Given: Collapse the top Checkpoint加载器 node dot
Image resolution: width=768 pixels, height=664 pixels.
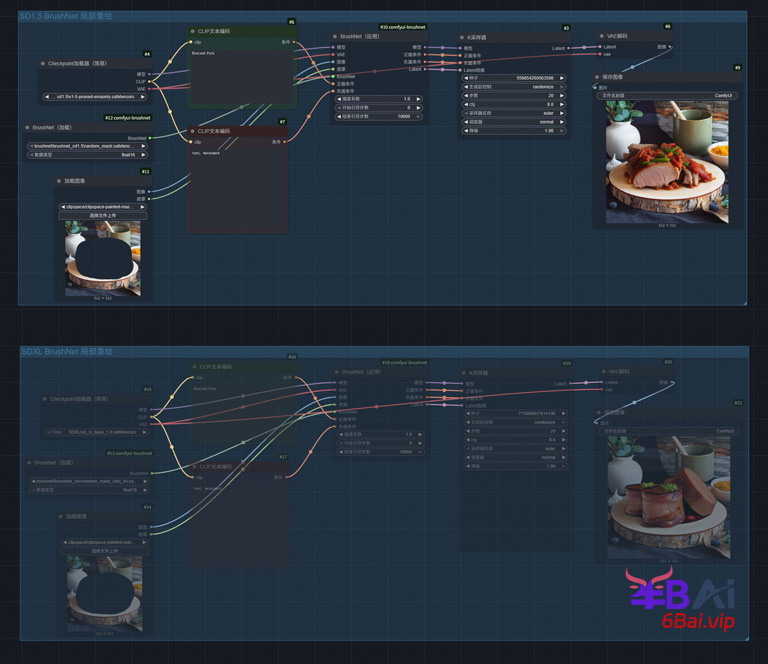Looking at the screenshot, I should click(x=43, y=63).
